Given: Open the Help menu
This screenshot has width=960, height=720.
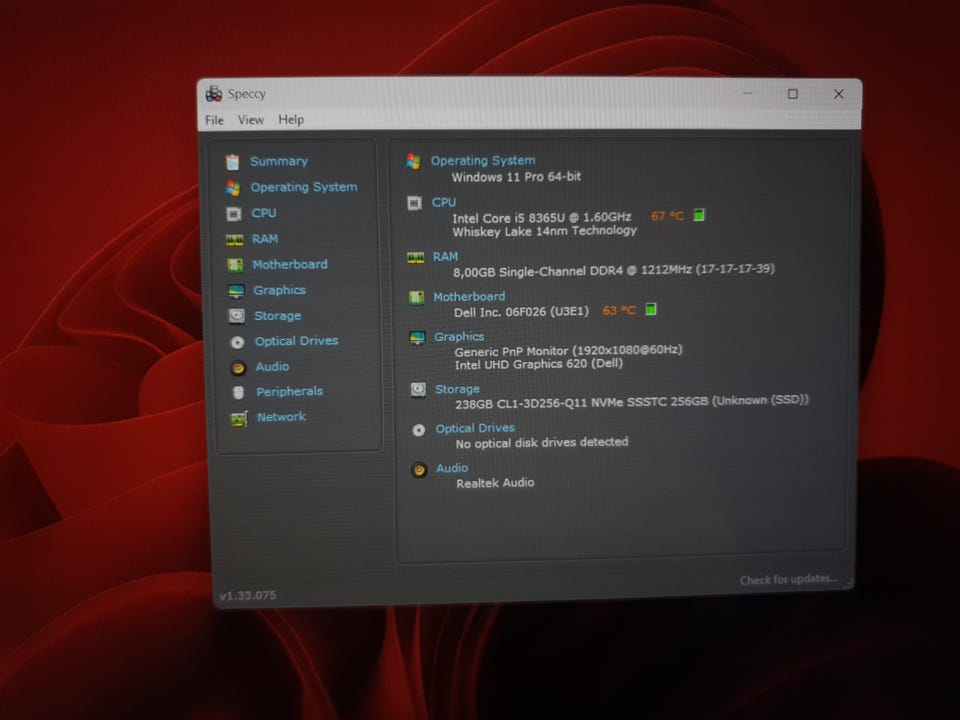Looking at the screenshot, I should point(291,119).
